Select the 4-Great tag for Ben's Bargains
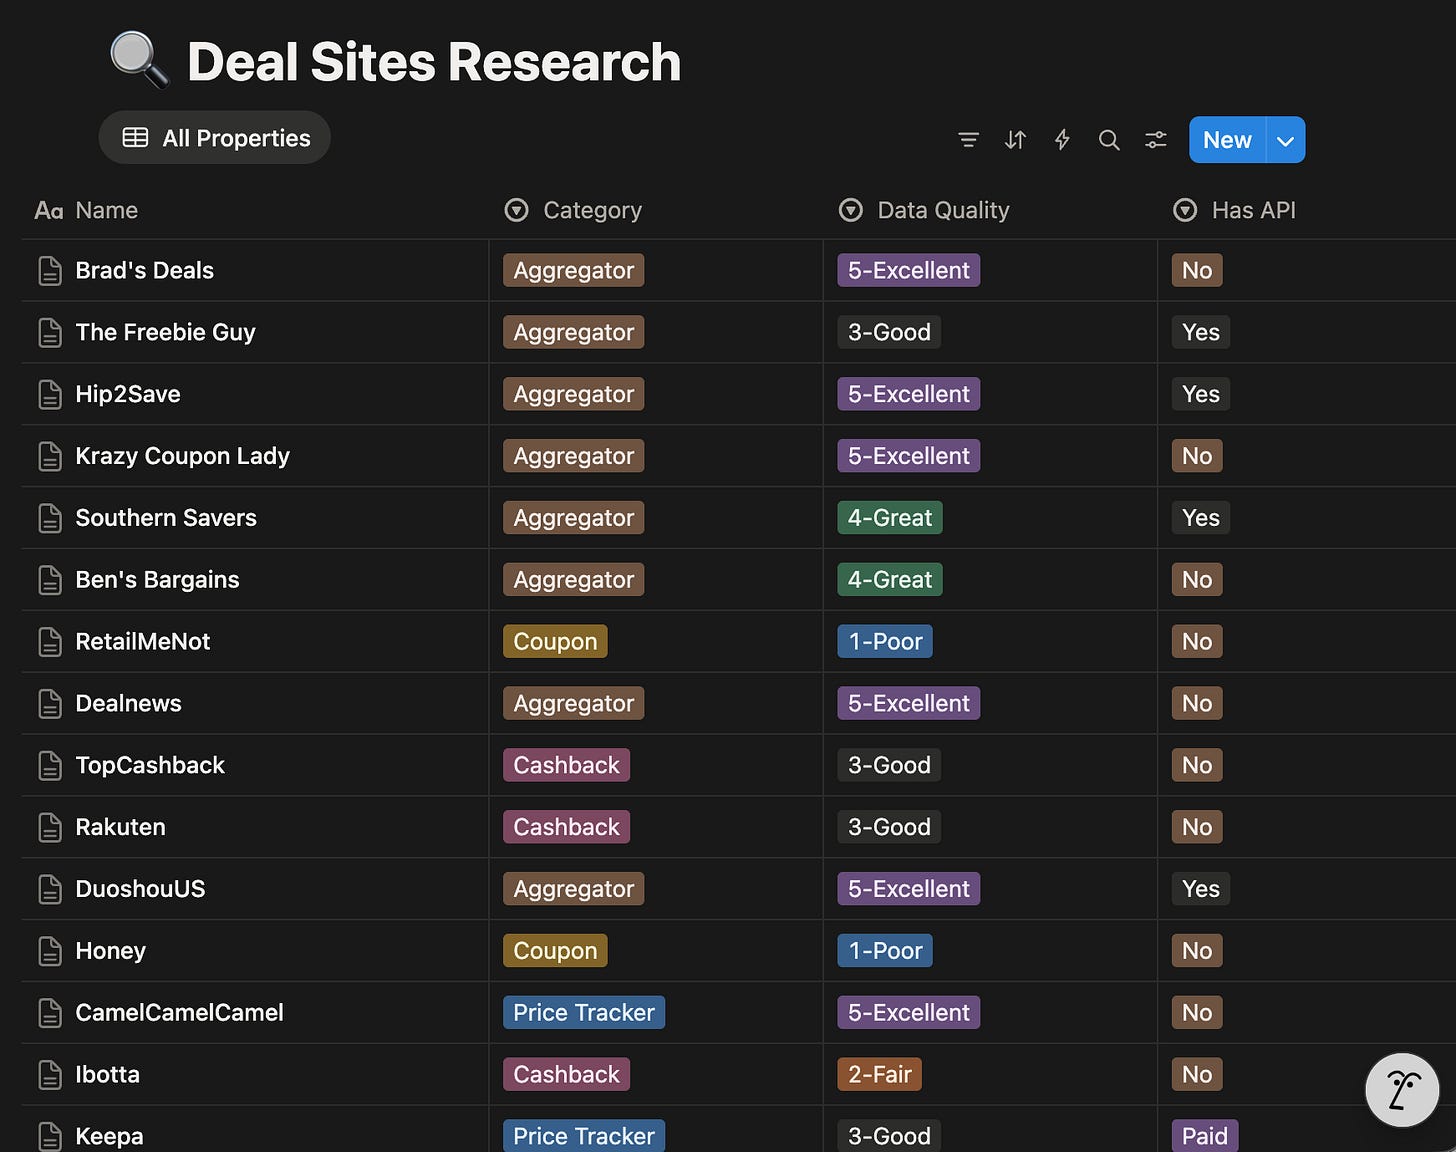Screen dimensions: 1456x1152 click(x=890, y=579)
